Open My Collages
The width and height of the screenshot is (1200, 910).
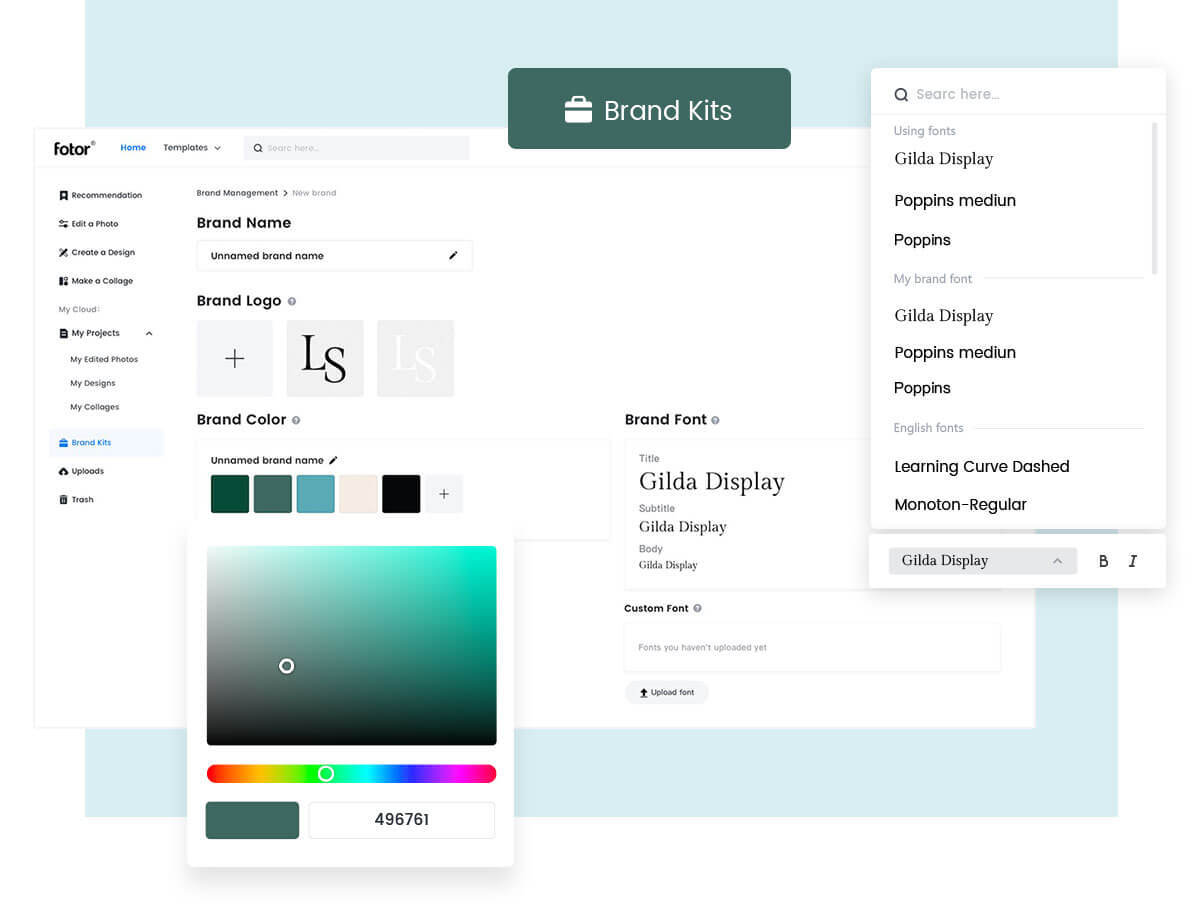(x=94, y=407)
